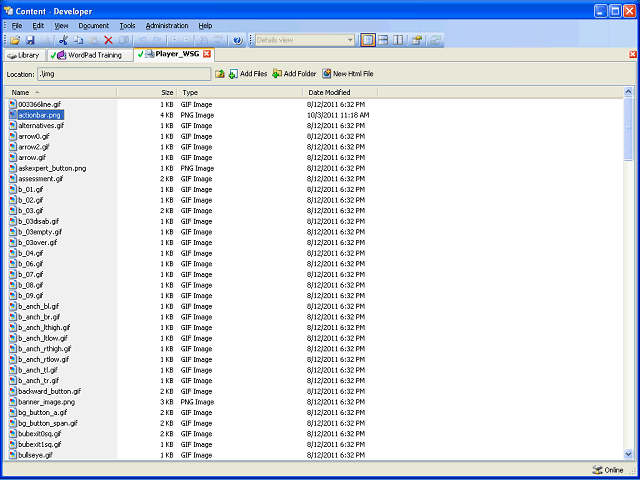Viewport: 640px width, 480px height.
Task: Click the Add Files icon
Action: coord(233,74)
